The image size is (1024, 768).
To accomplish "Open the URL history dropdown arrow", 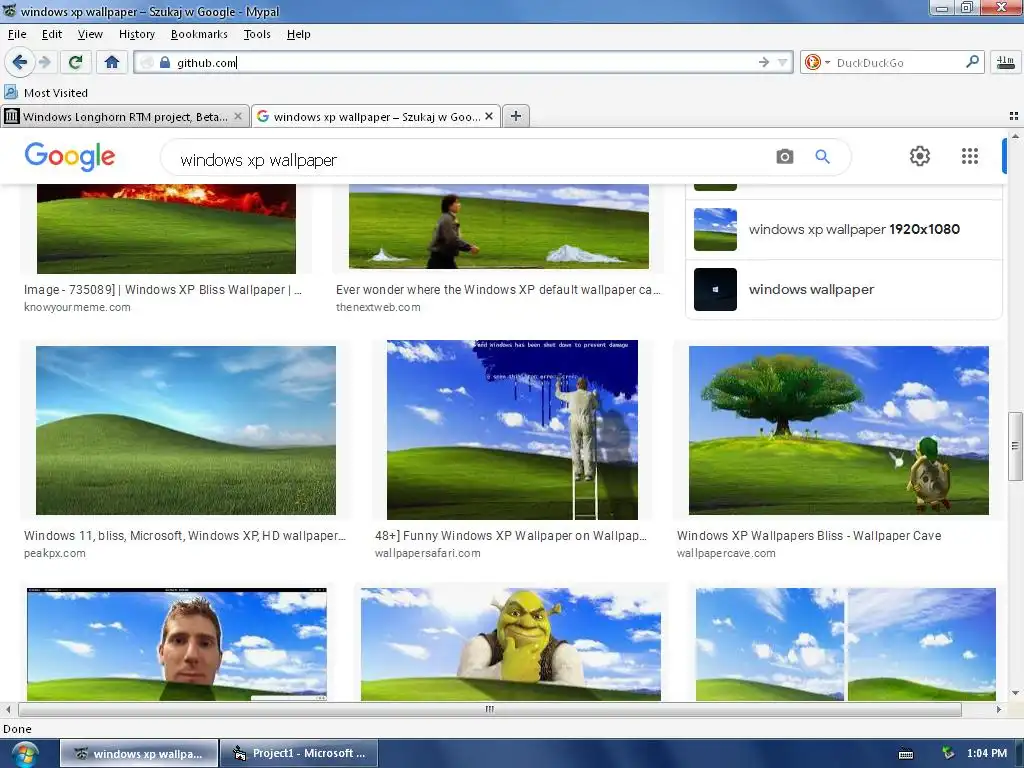I will click(x=782, y=63).
